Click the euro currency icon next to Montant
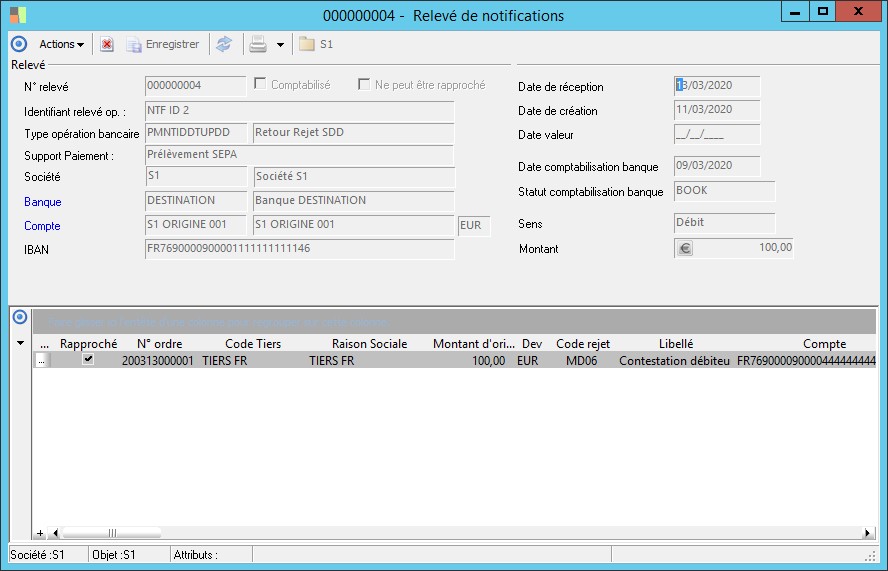This screenshot has height=571, width=888. 685,248
